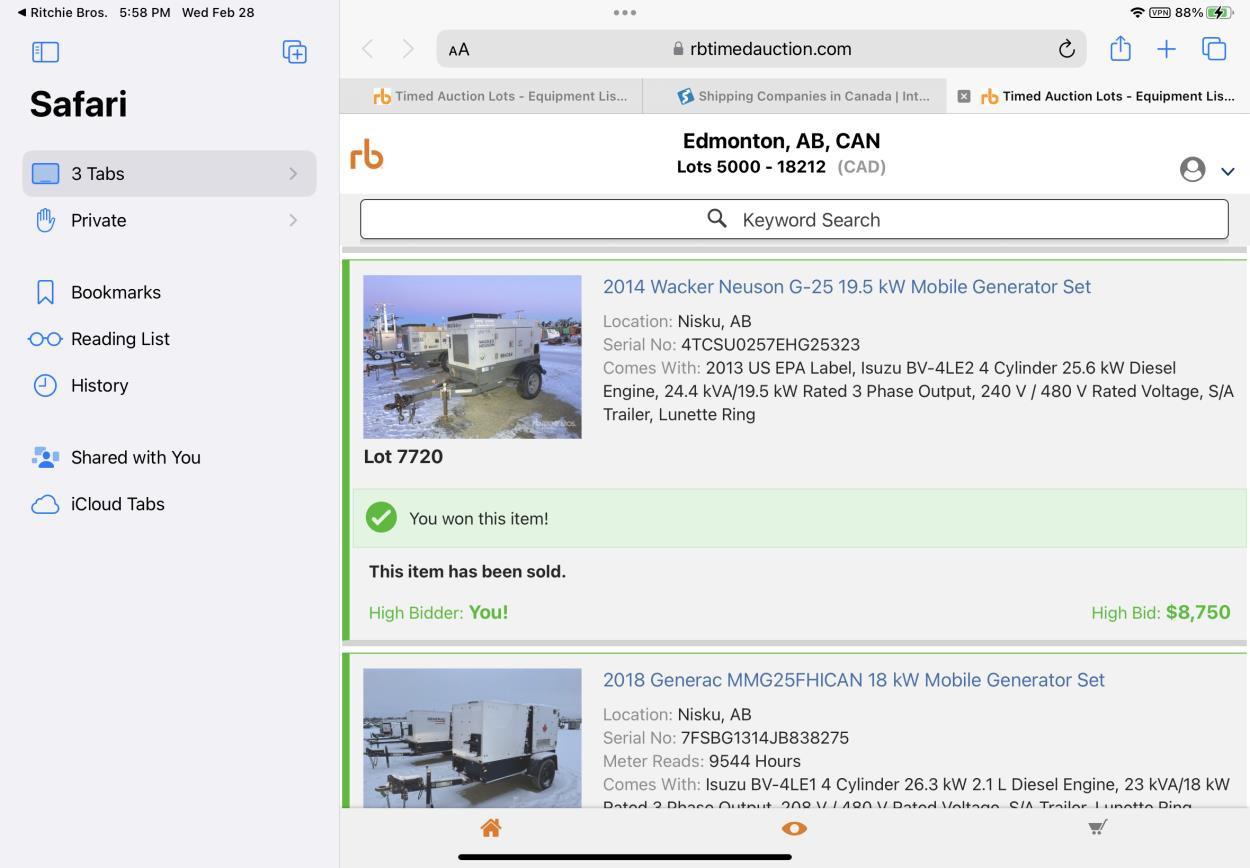Expand the user account dropdown
Screen dimensions: 1250x868
click(x=1227, y=171)
